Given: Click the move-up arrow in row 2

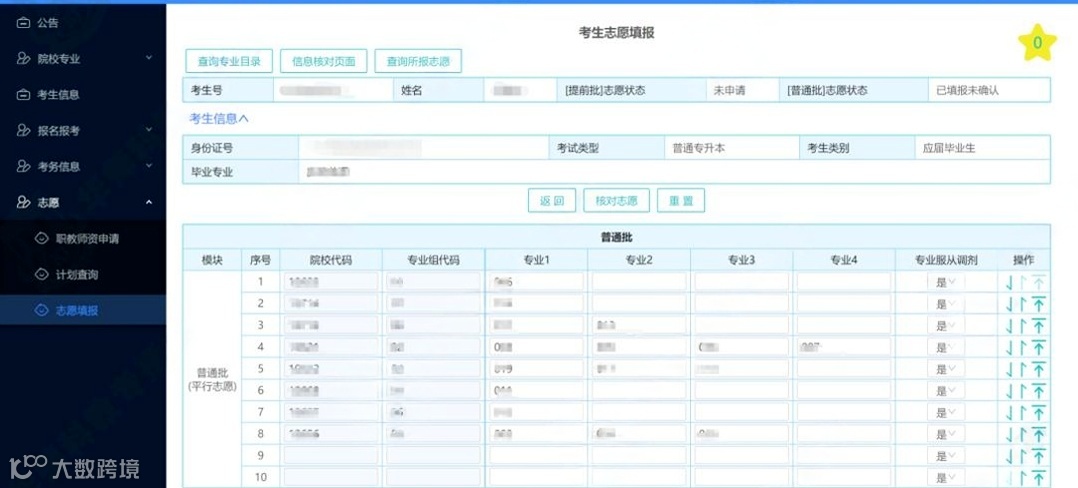Looking at the screenshot, I should click(x=1023, y=304).
